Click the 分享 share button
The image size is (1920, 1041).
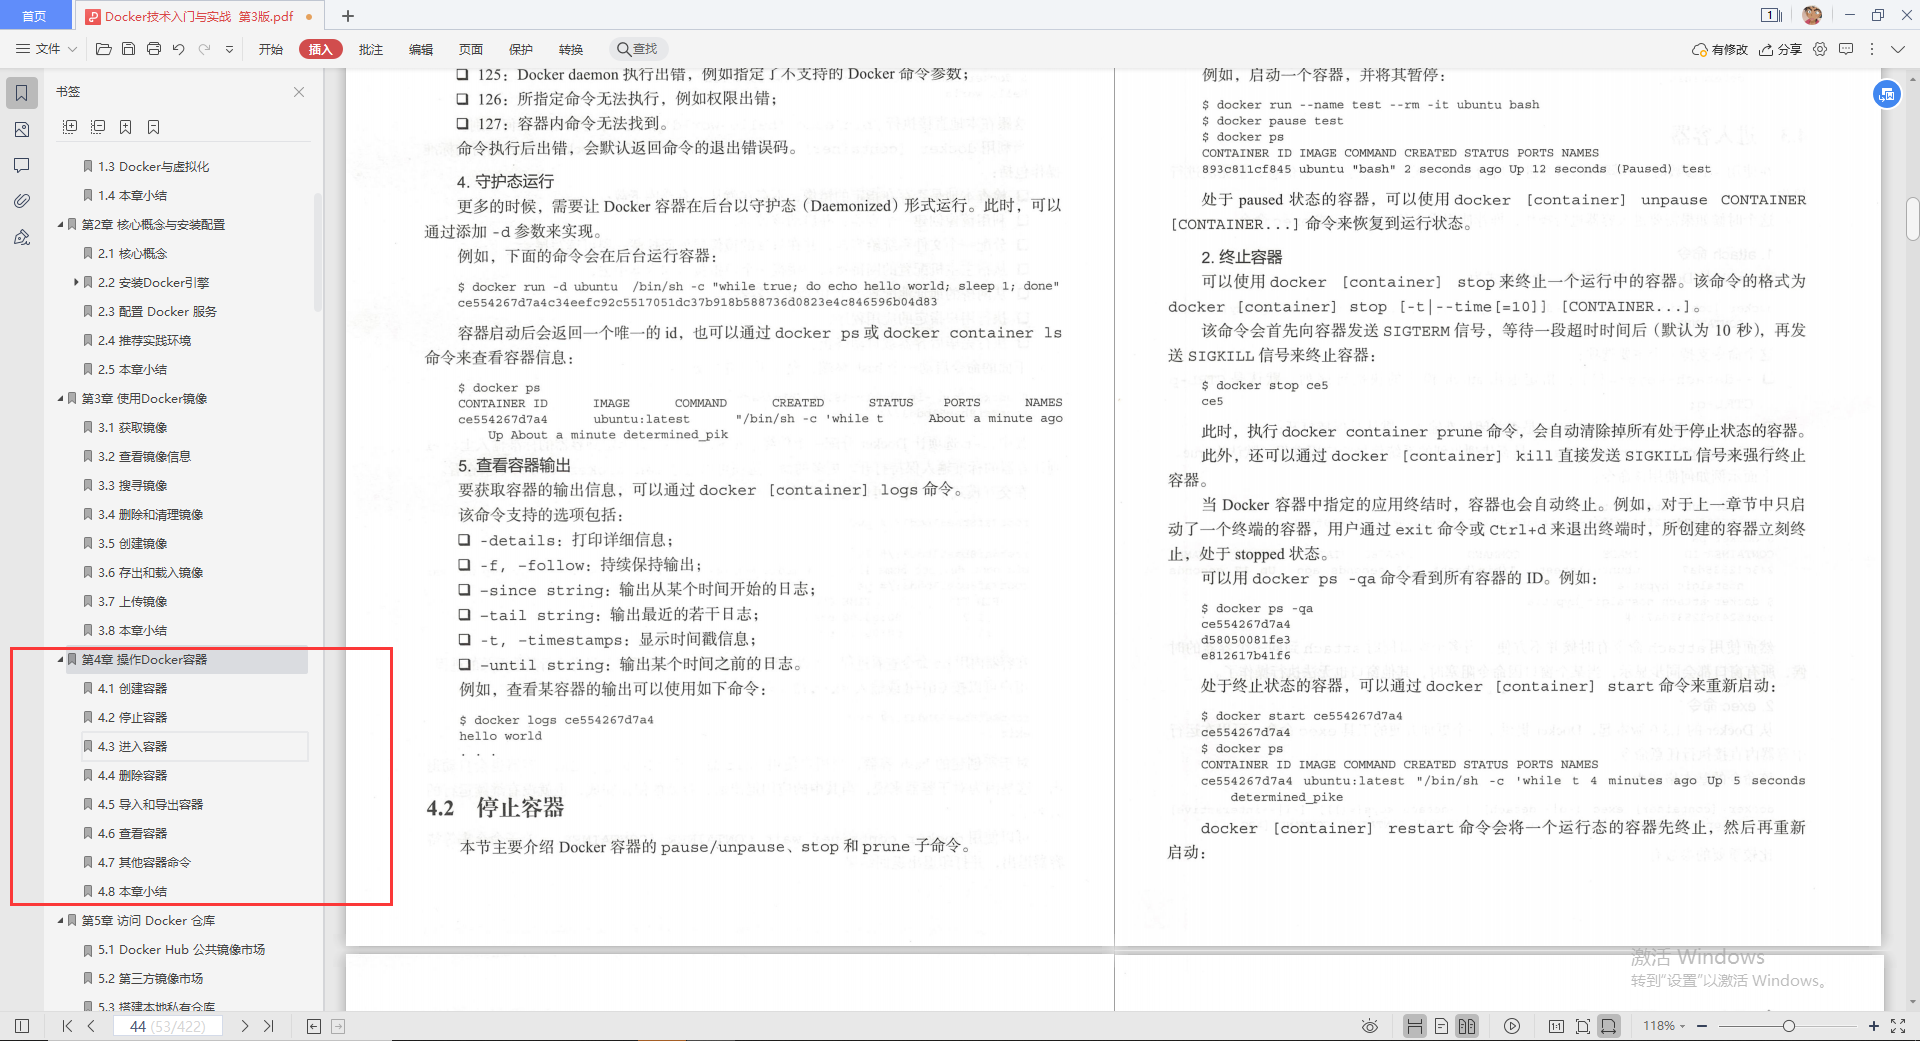pyautogui.click(x=1781, y=49)
